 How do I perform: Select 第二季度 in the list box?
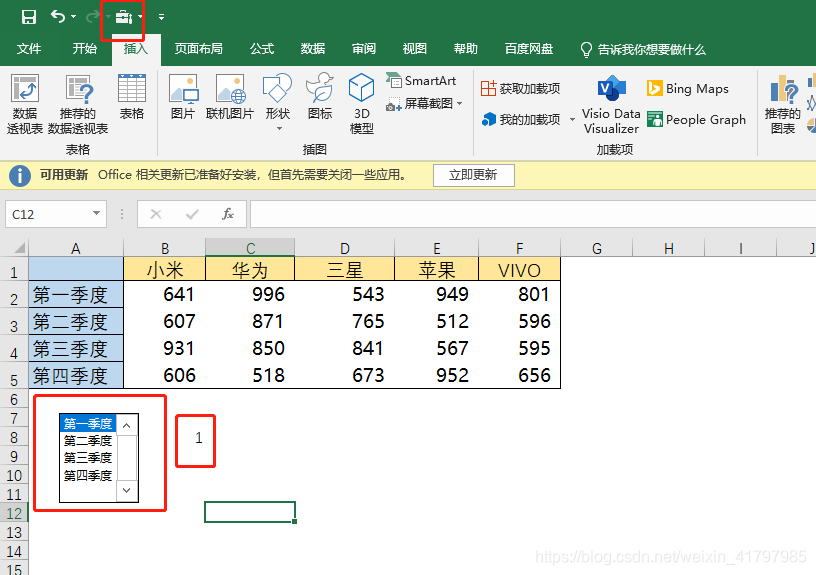(x=88, y=441)
